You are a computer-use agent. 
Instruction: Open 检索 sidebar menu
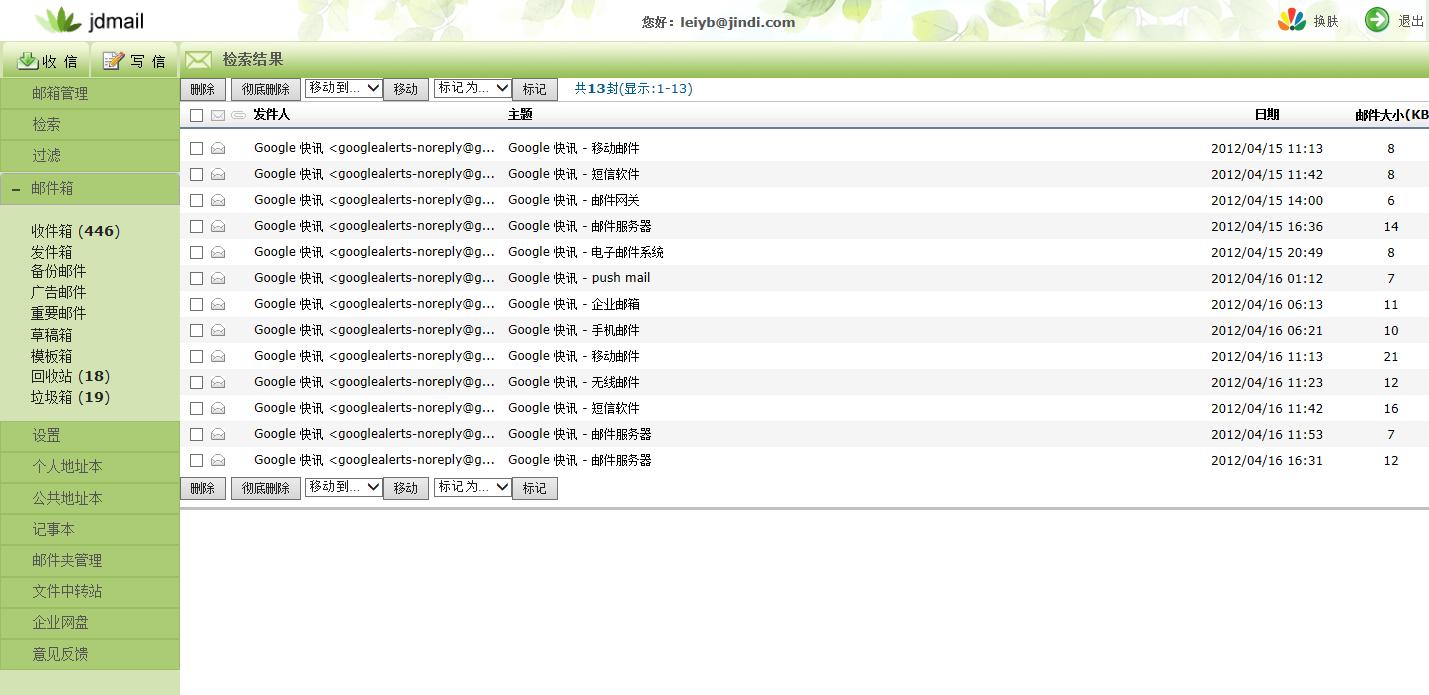coord(90,124)
